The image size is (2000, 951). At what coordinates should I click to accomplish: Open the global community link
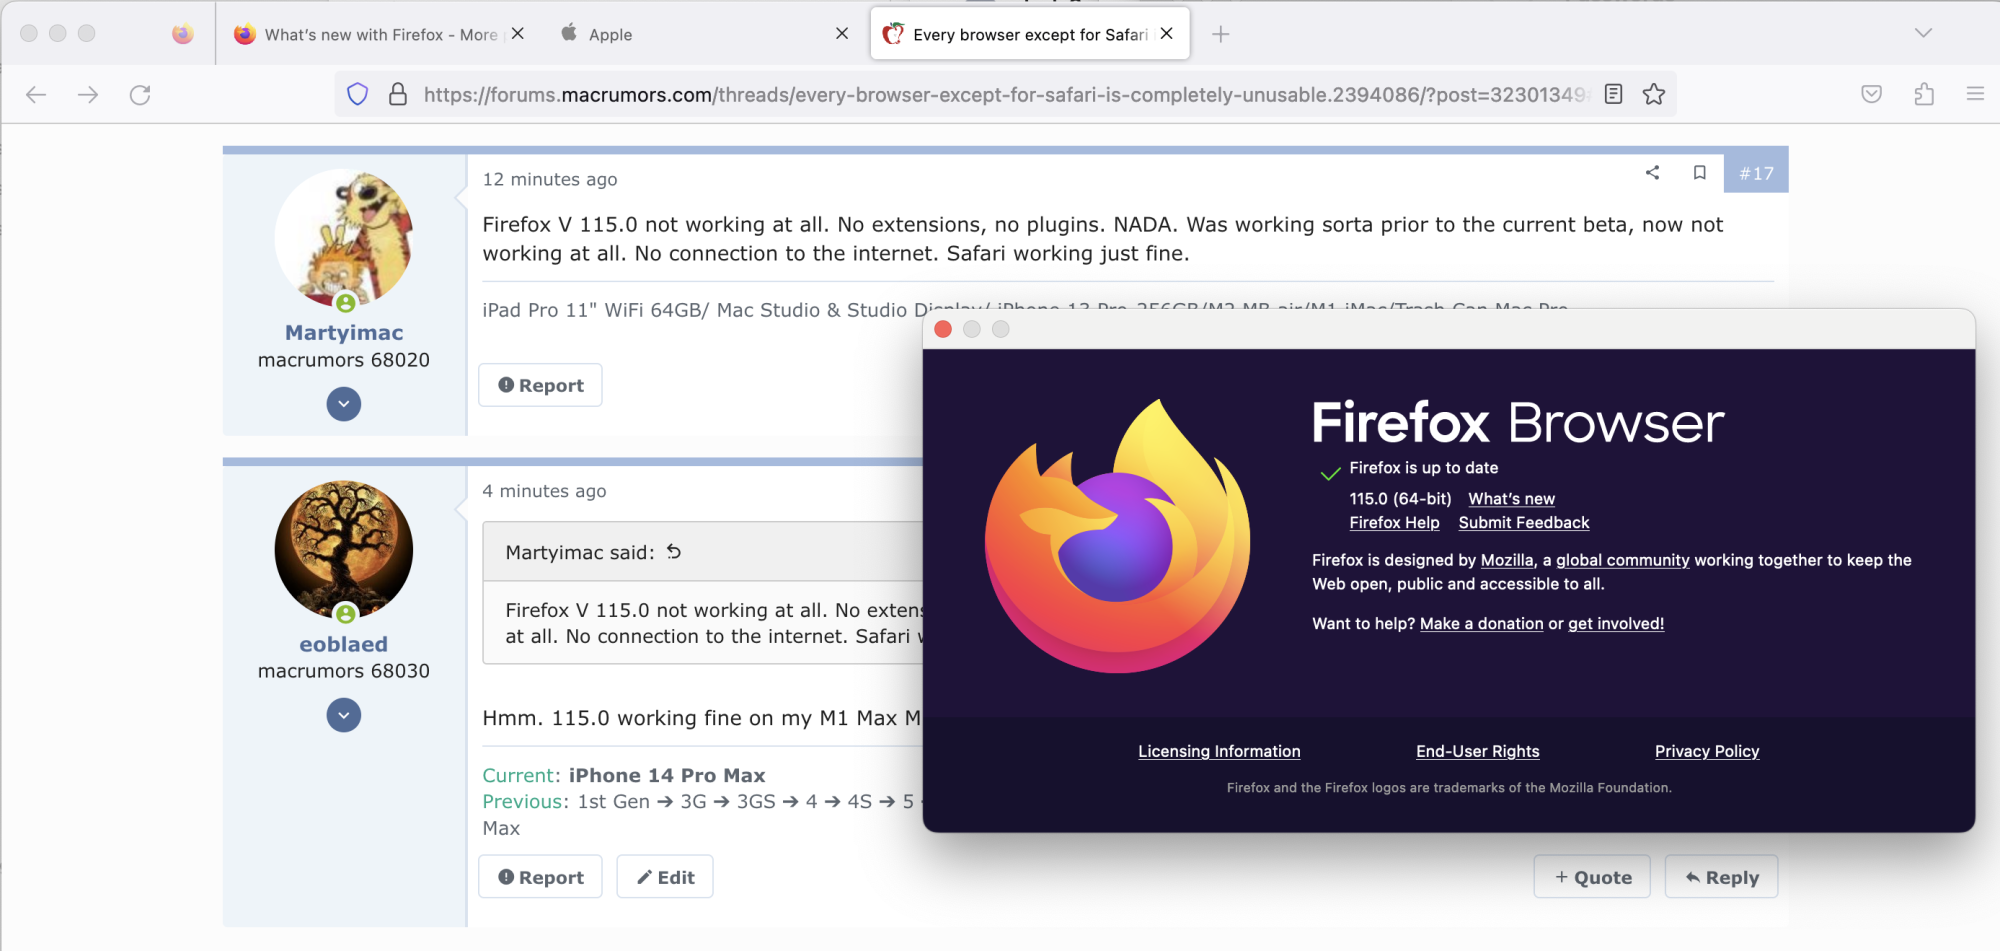1623,560
